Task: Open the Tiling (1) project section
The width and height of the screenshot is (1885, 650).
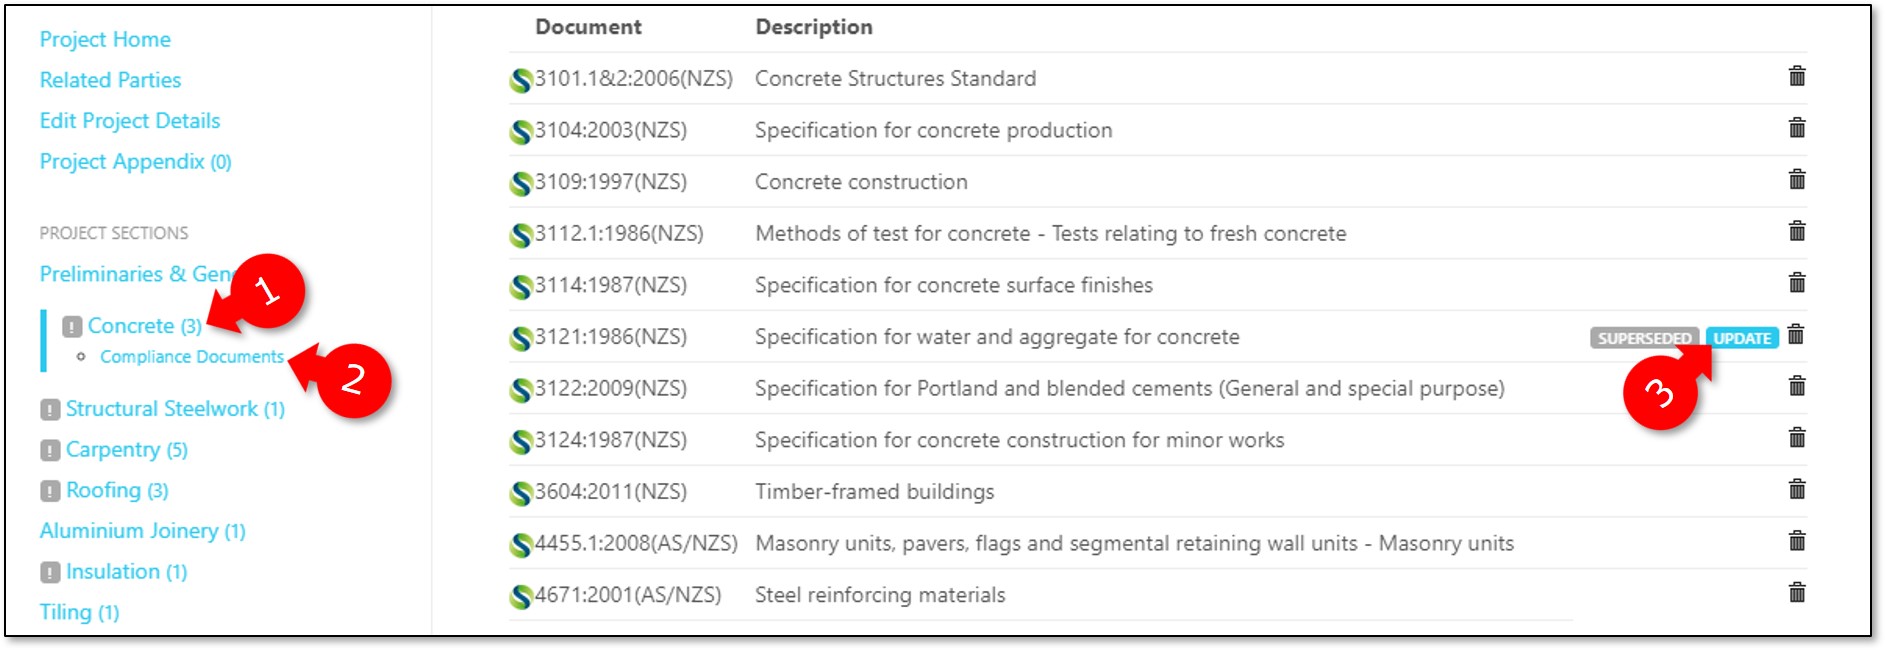Action: [79, 612]
